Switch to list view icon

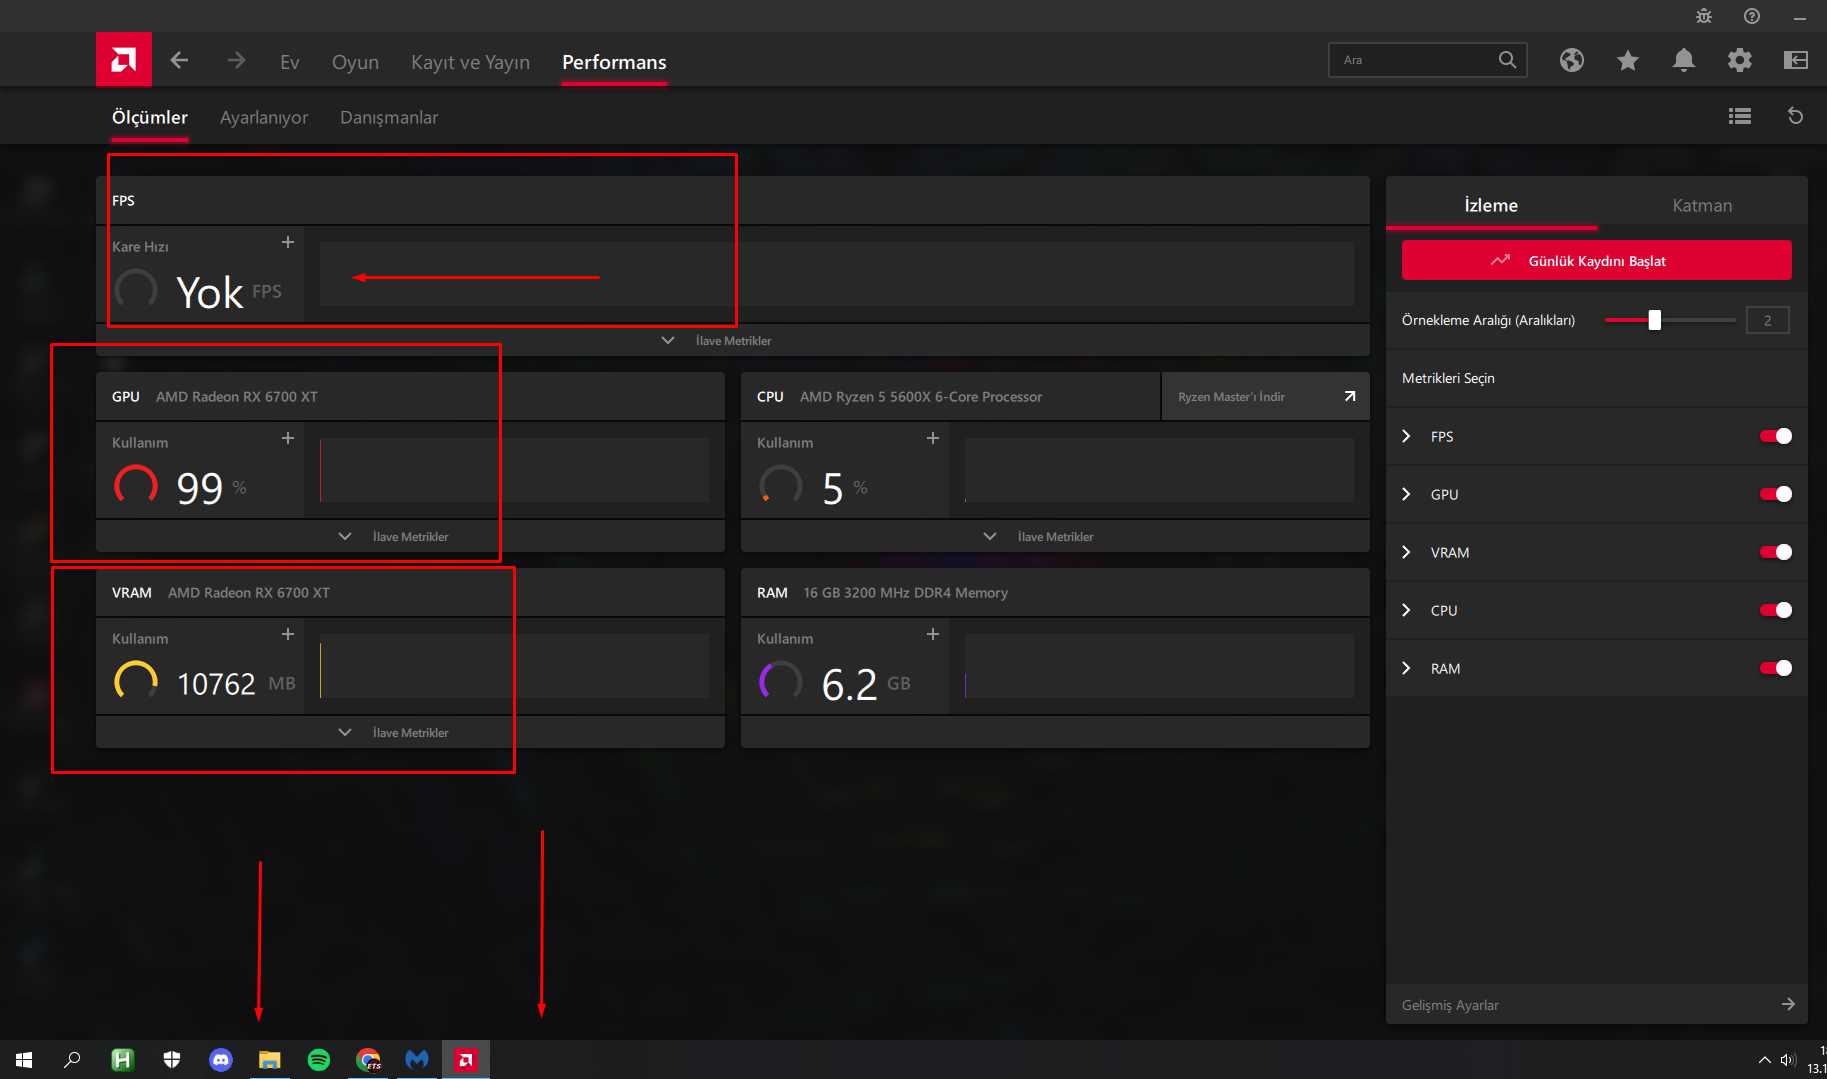1740,116
